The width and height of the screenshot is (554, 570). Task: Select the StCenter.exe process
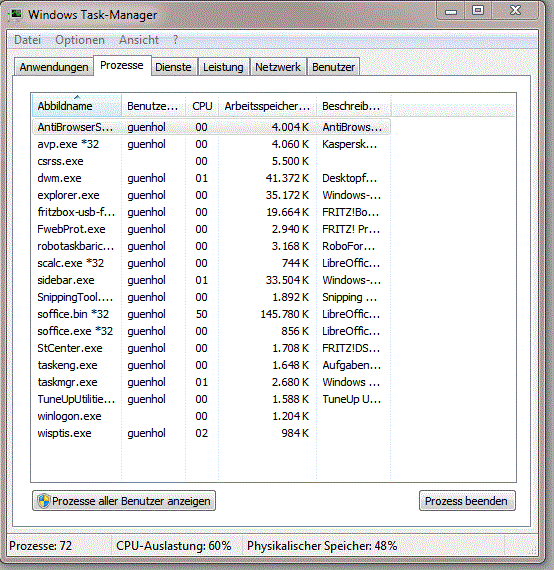pyautogui.click(x=211, y=348)
